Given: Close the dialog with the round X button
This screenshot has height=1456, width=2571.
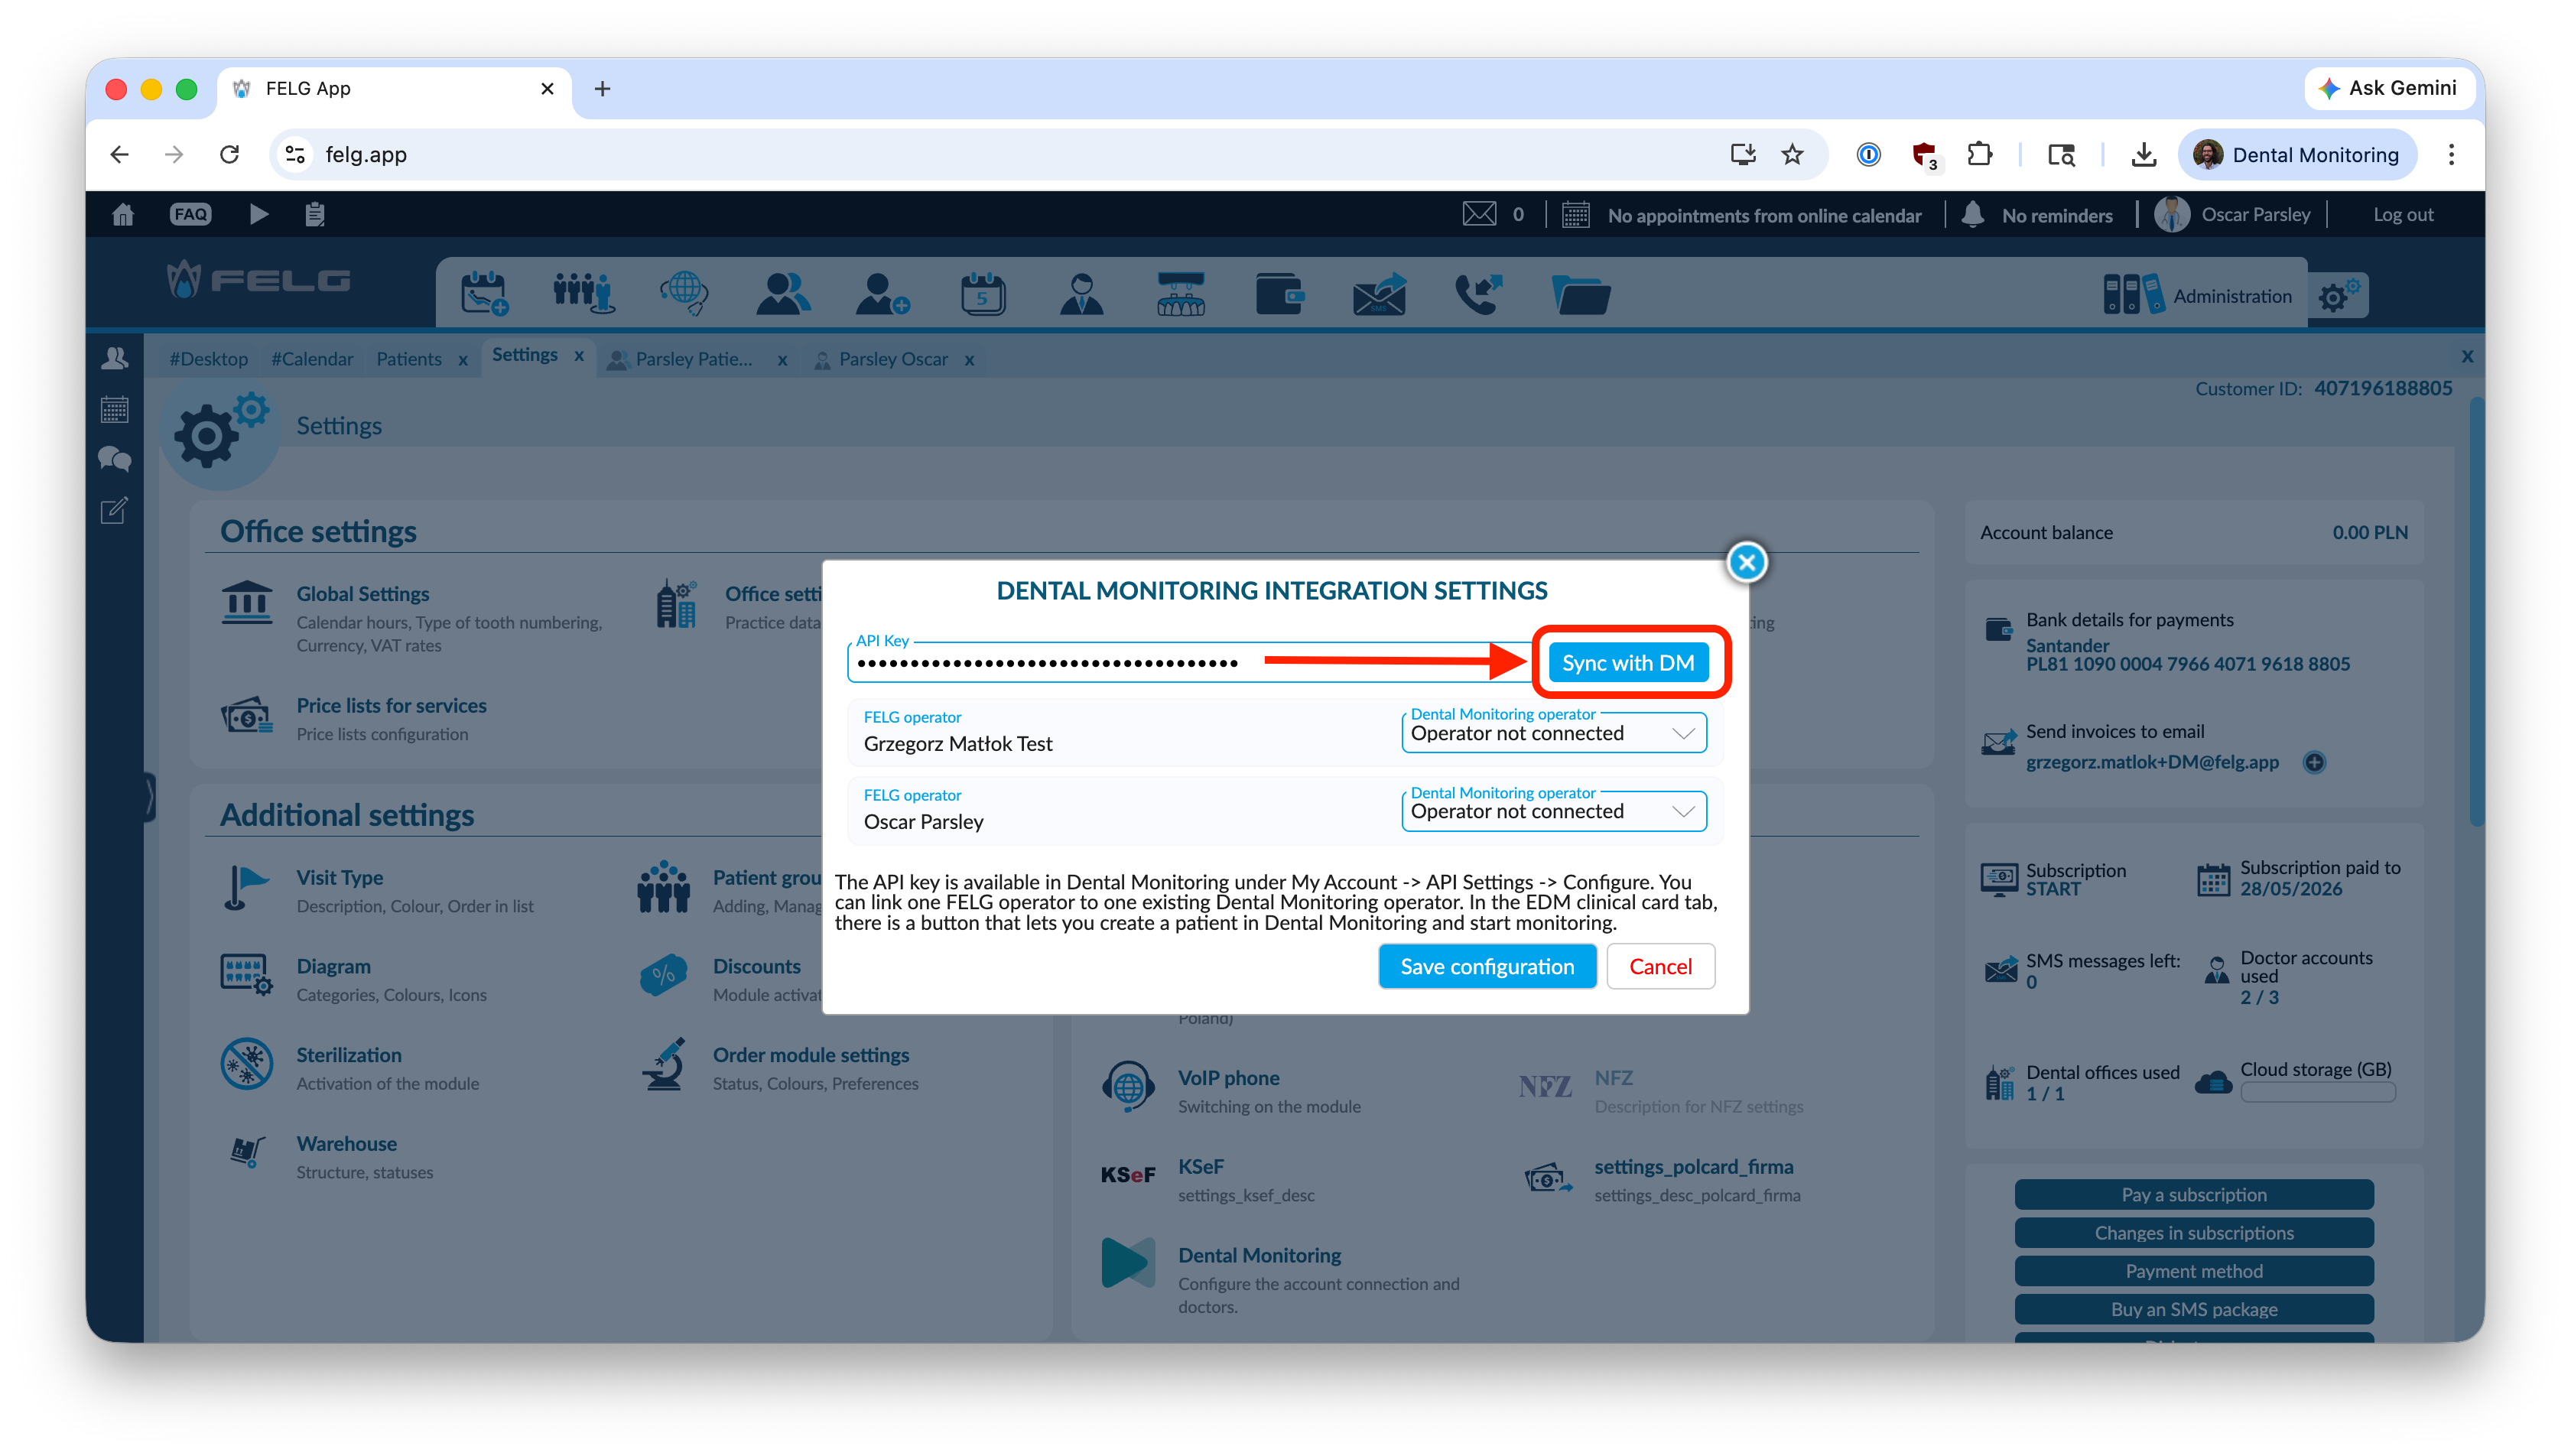Looking at the screenshot, I should click(x=1747, y=562).
